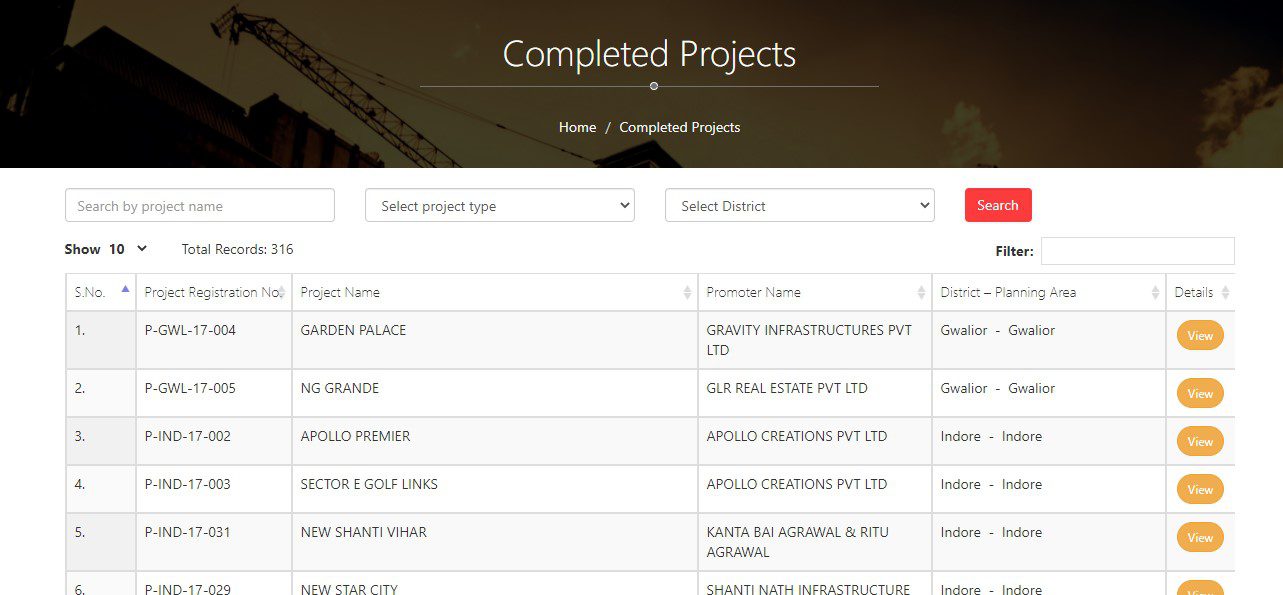Open the Select project type dropdown
The height and width of the screenshot is (595, 1283).
pyautogui.click(x=499, y=205)
